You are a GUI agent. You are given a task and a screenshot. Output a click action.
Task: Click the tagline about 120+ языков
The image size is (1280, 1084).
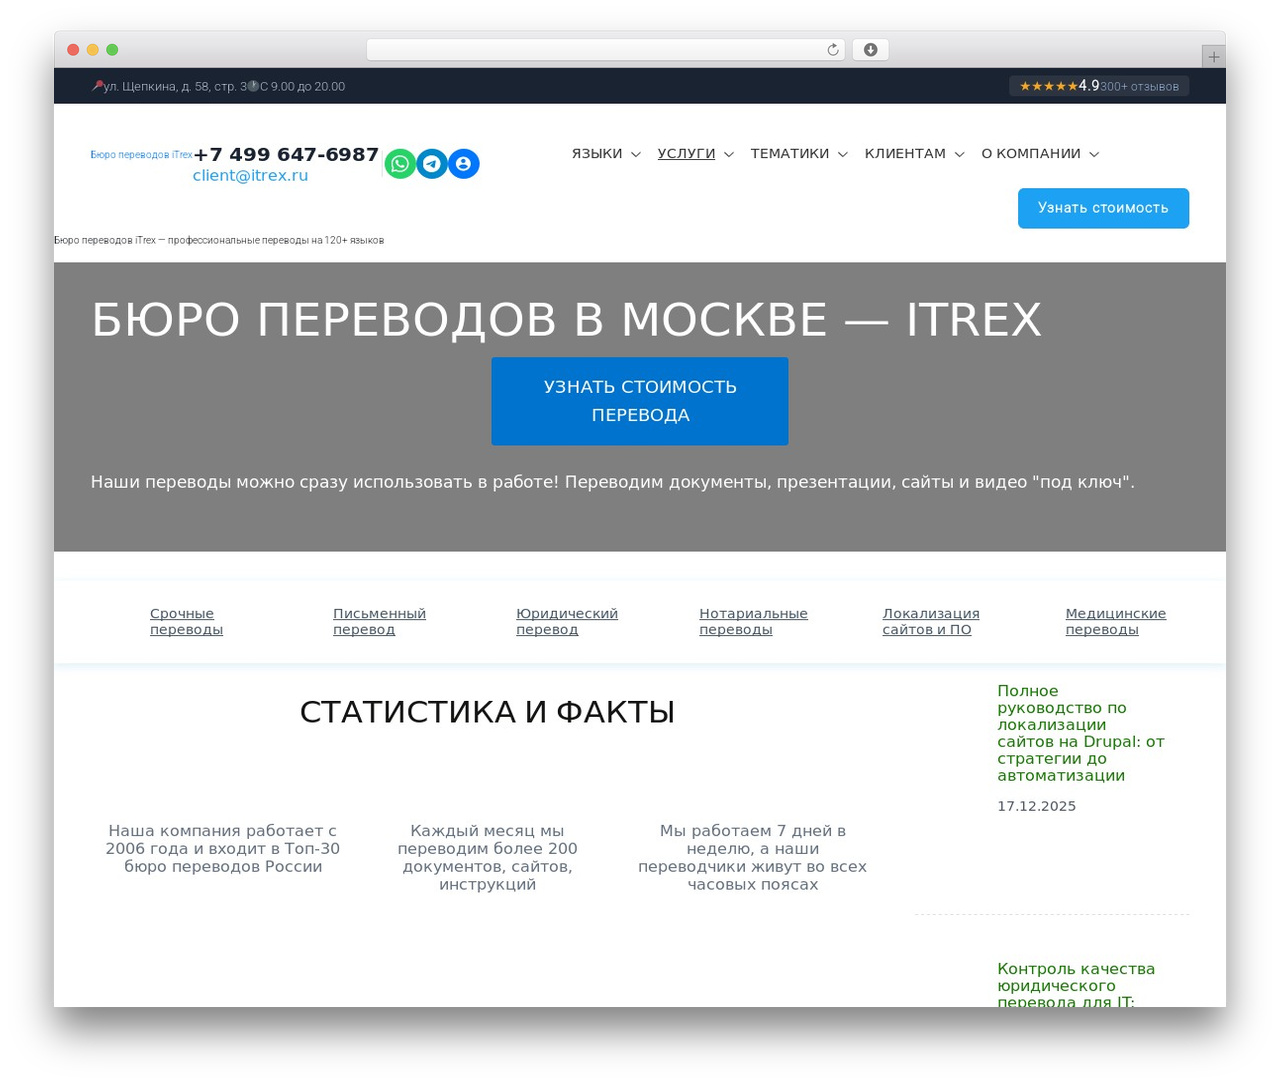pyautogui.click(x=219, y=240)
